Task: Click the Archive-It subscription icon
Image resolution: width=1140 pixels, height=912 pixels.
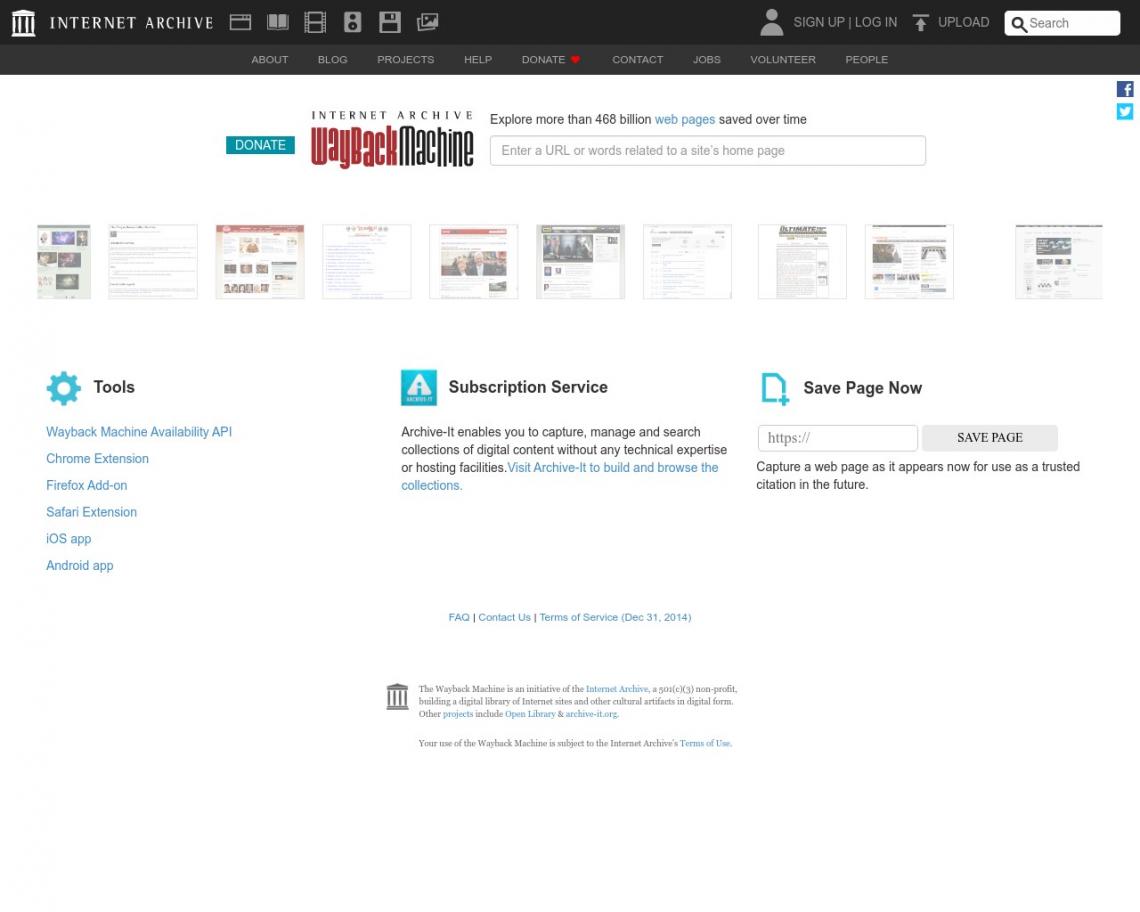Action: [x=419, y=388]
